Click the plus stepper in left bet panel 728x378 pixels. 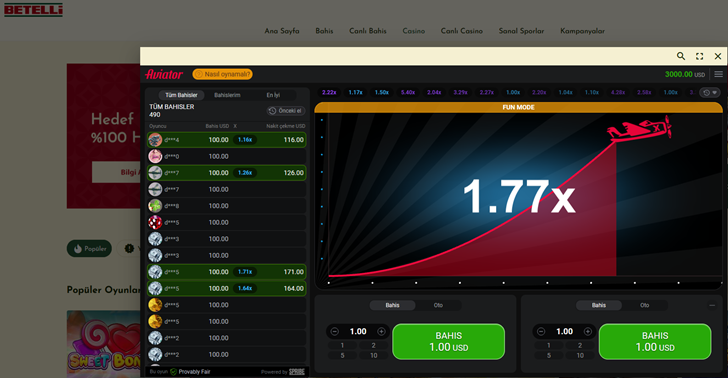click(381, 332)
